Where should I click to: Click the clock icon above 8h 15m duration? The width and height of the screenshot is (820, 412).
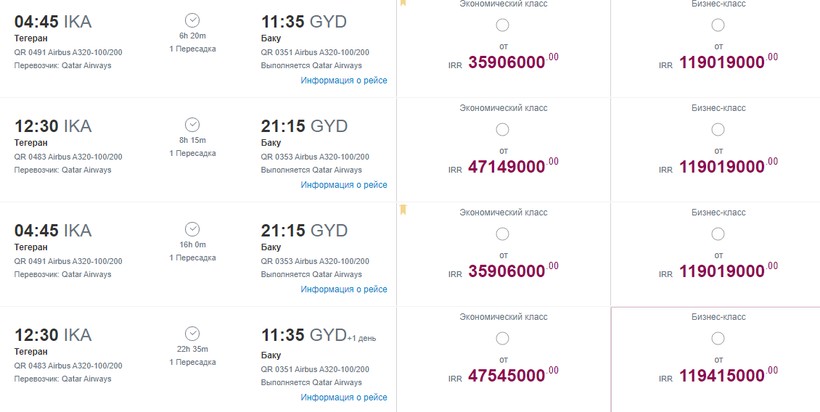[192, 125]
